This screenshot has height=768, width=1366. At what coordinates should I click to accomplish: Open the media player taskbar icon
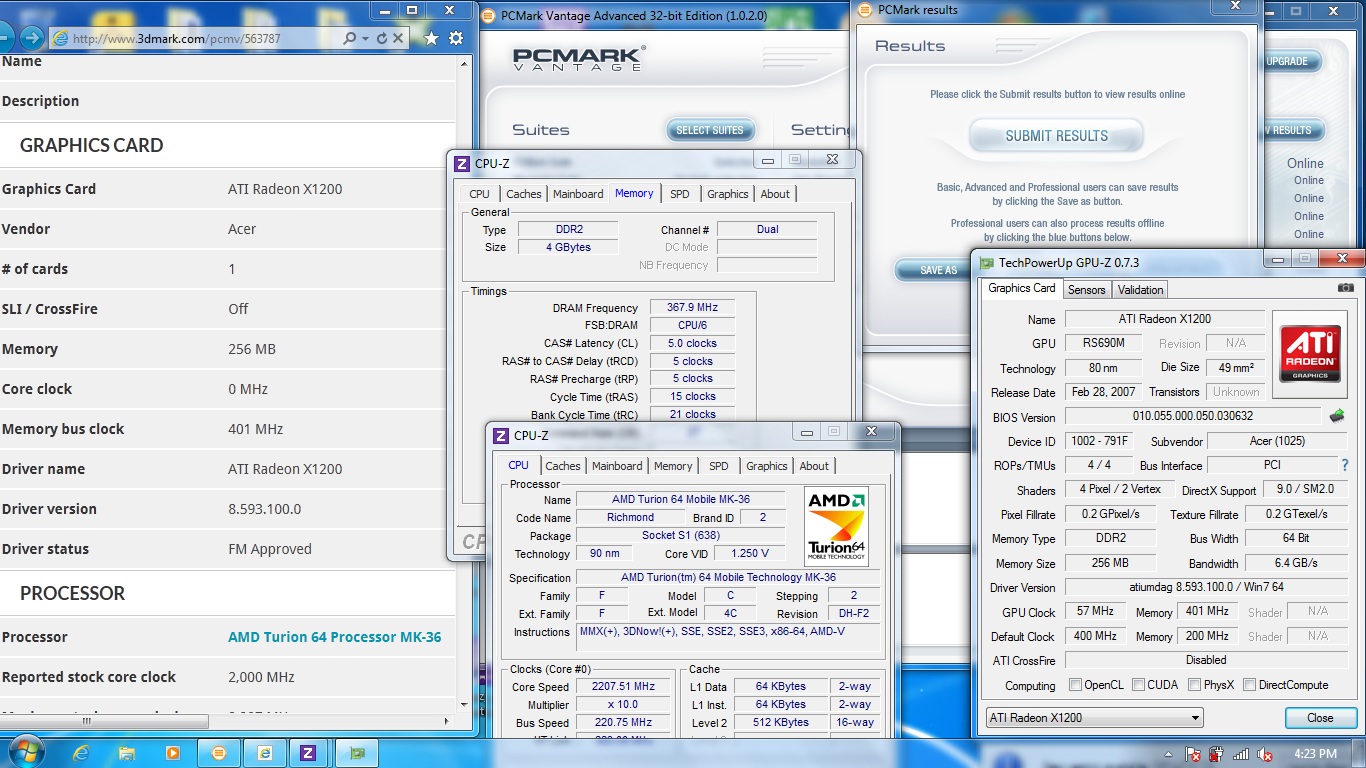pos(173,753)
